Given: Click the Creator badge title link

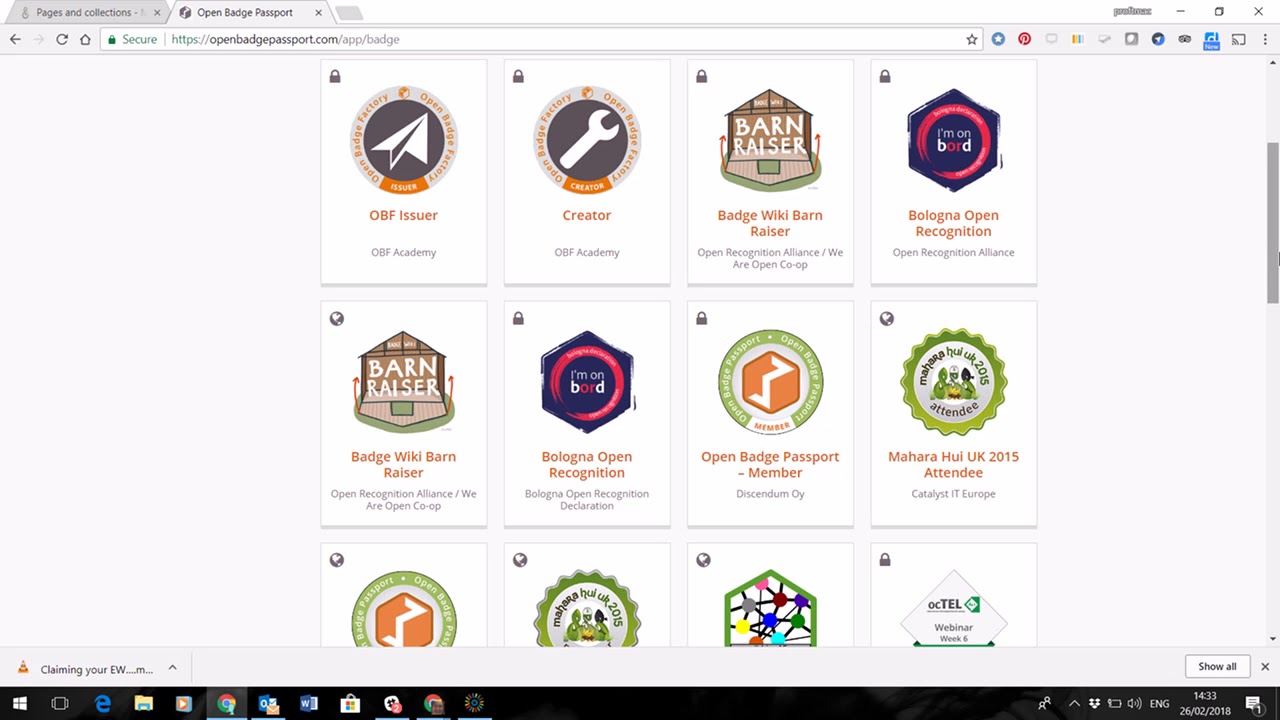Looking at the screenshot, I should pos(587,215).
